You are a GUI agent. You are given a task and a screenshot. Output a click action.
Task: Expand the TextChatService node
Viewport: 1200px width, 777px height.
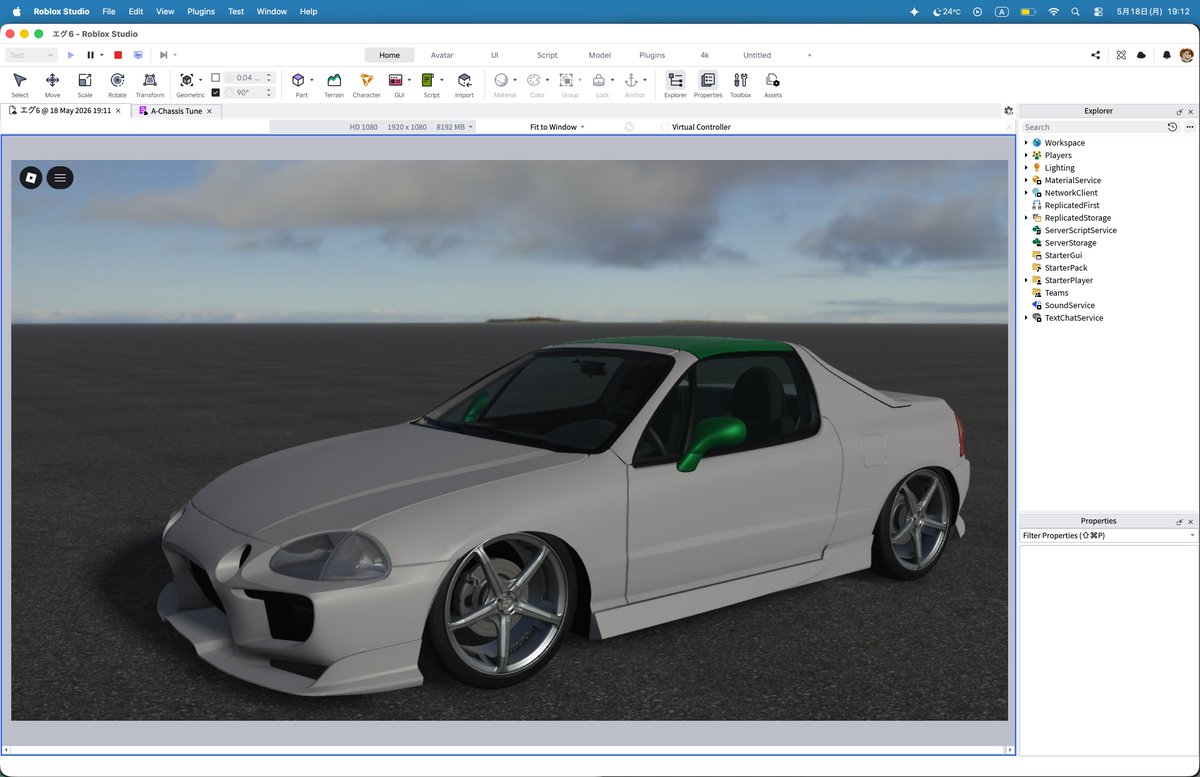pos(1026,318)
